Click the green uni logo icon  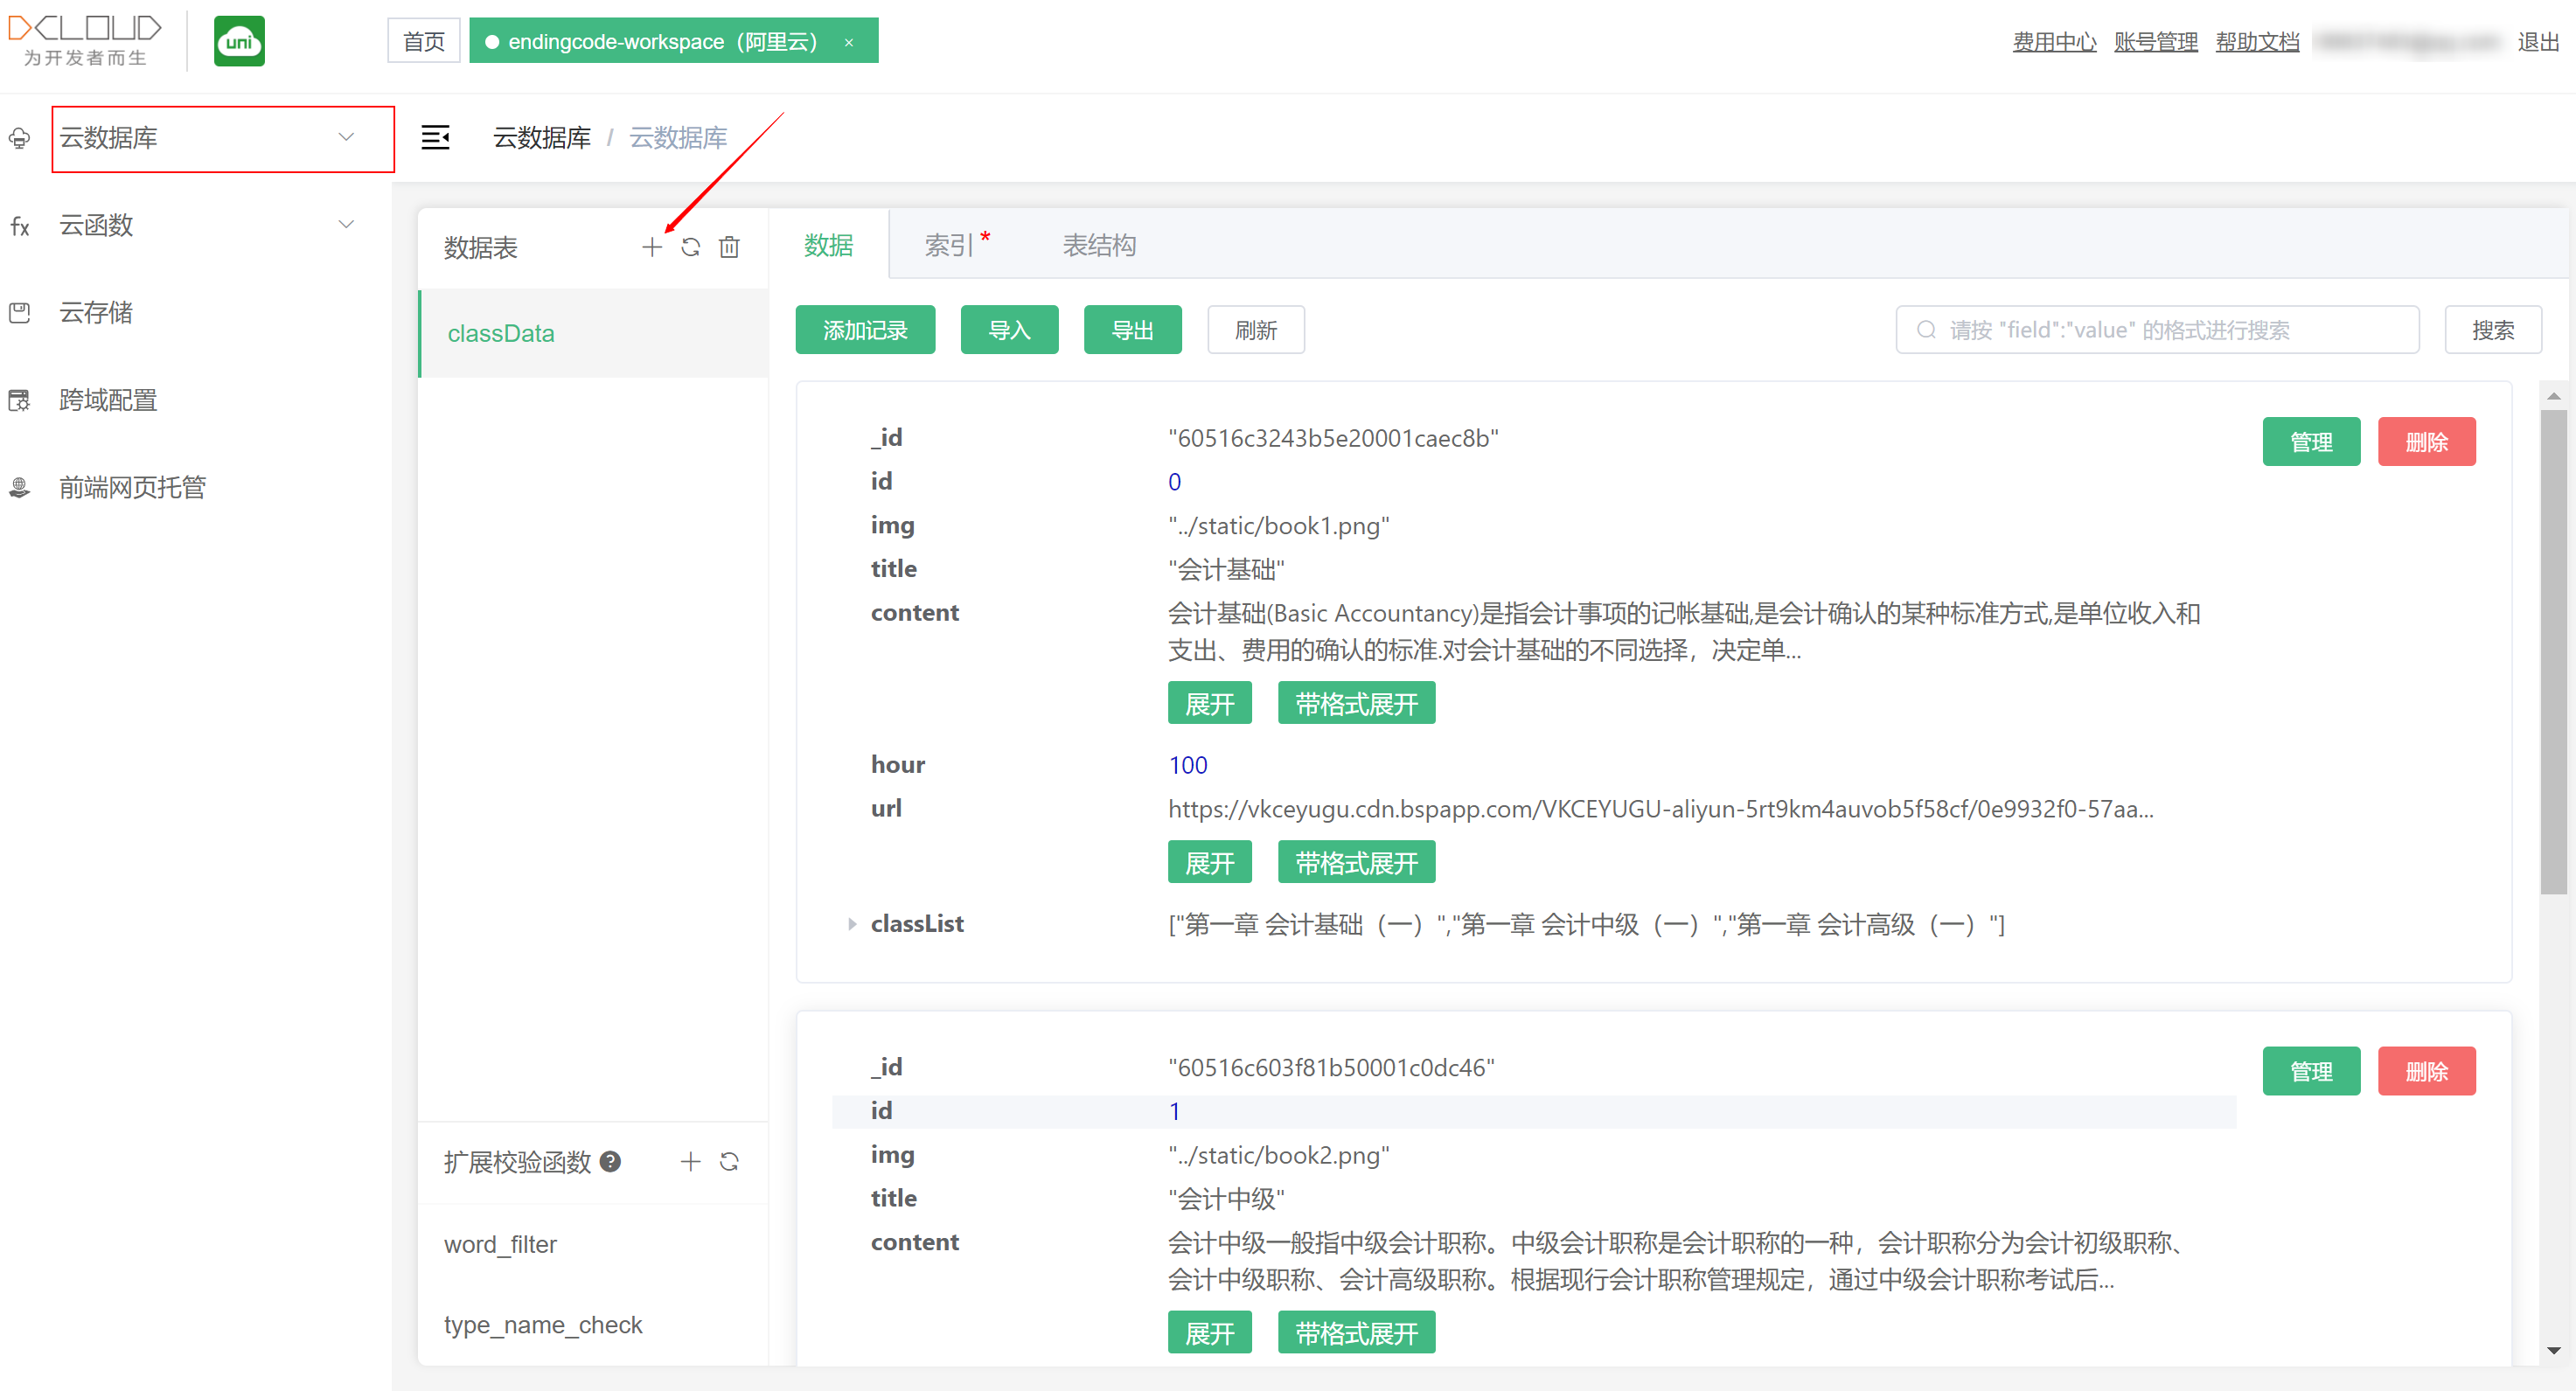pos(238,40)
